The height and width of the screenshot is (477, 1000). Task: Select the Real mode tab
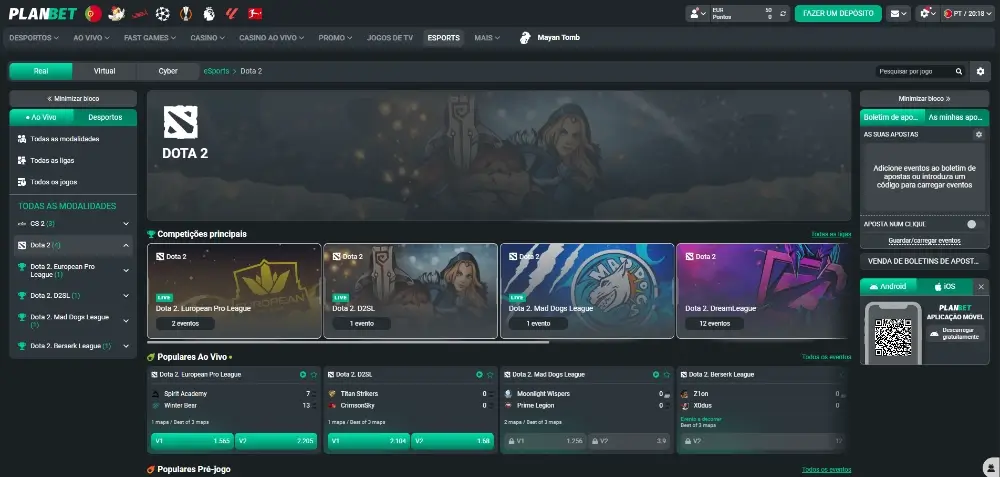click(x=41, y=71)
